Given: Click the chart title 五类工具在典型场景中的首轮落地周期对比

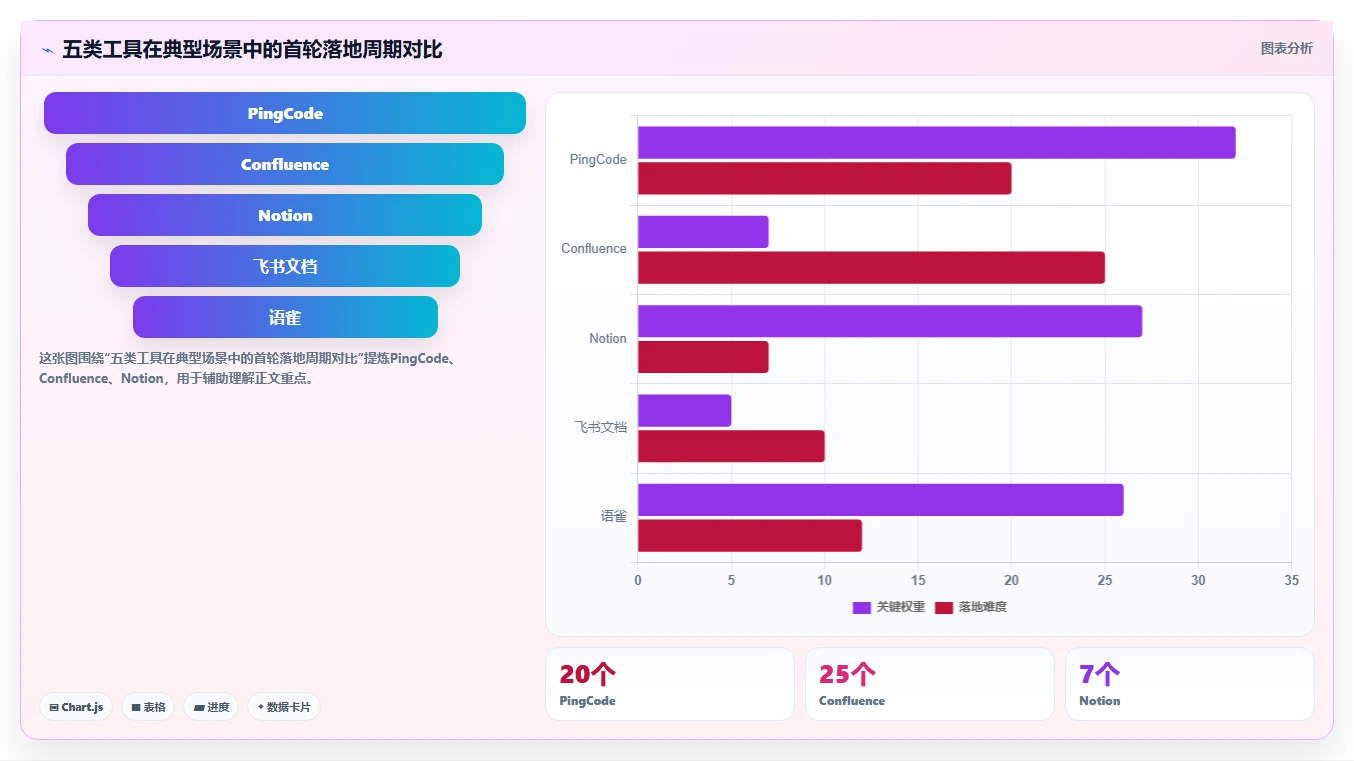Looking at the screenshot, I should click(x=252, y=49).
